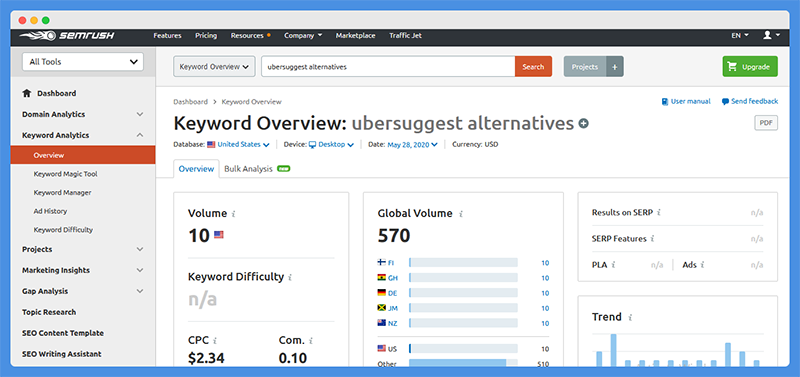Click the add-keyword plus icon after title

[583, 123]
